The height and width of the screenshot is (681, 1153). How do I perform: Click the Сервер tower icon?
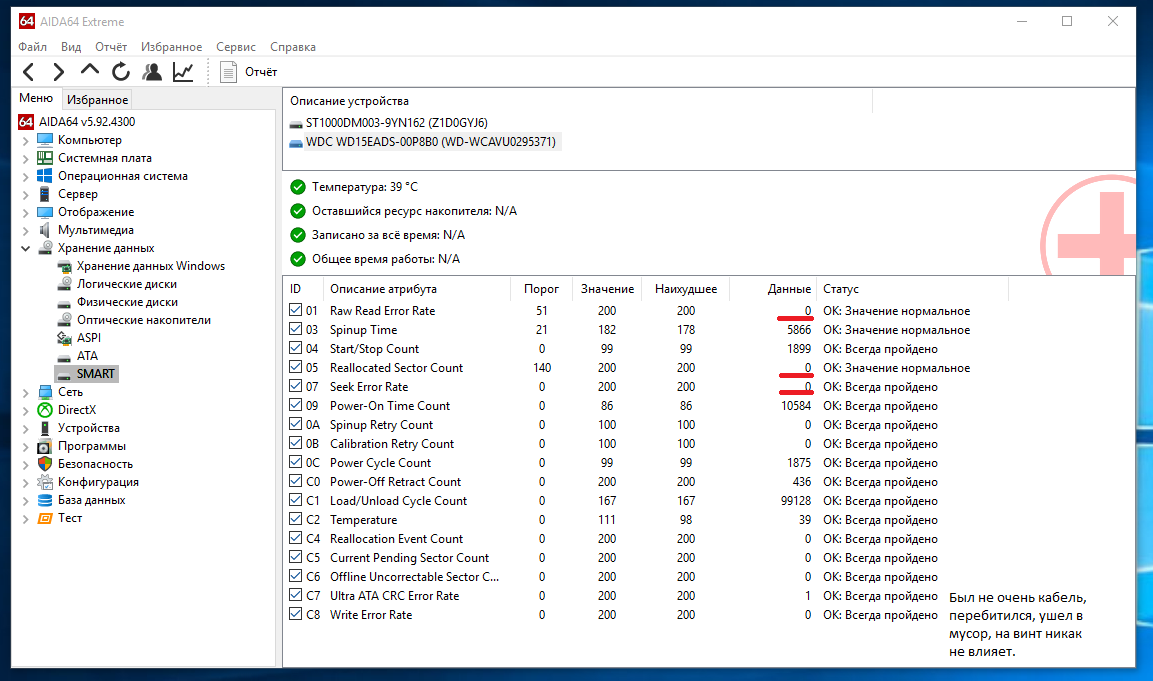pos(45,194)
